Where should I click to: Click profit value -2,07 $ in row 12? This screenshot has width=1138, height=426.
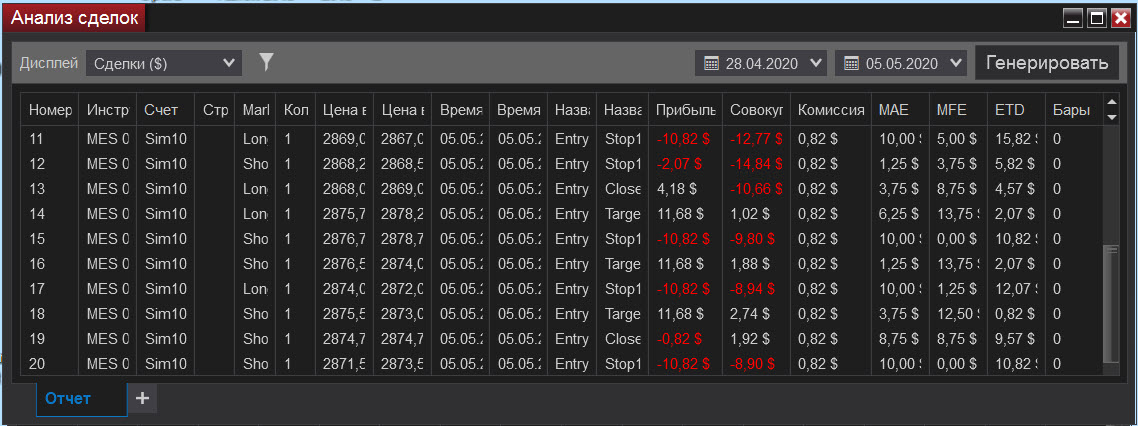679,163
